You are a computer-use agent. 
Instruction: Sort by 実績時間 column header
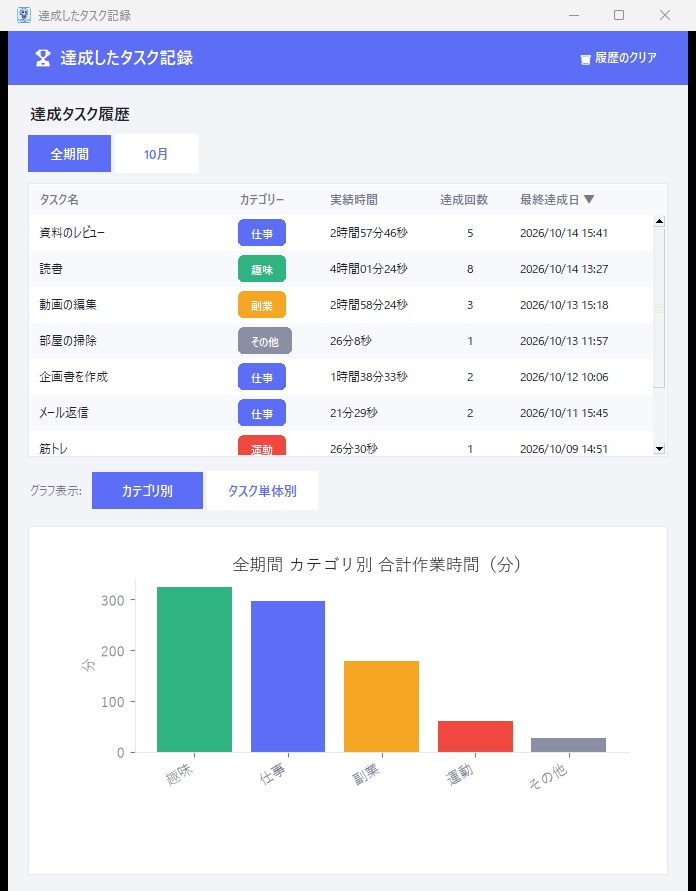point(354,199)
